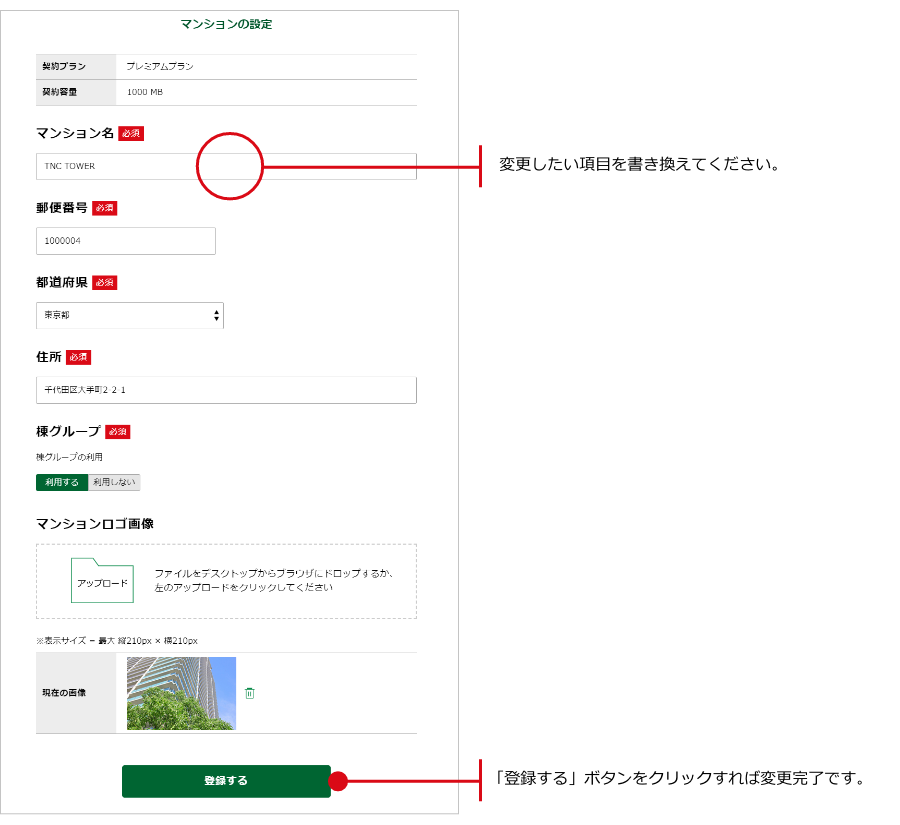Click the 郵便番号 field containing 1000004
900x825 pixels.
pos(126,241)
